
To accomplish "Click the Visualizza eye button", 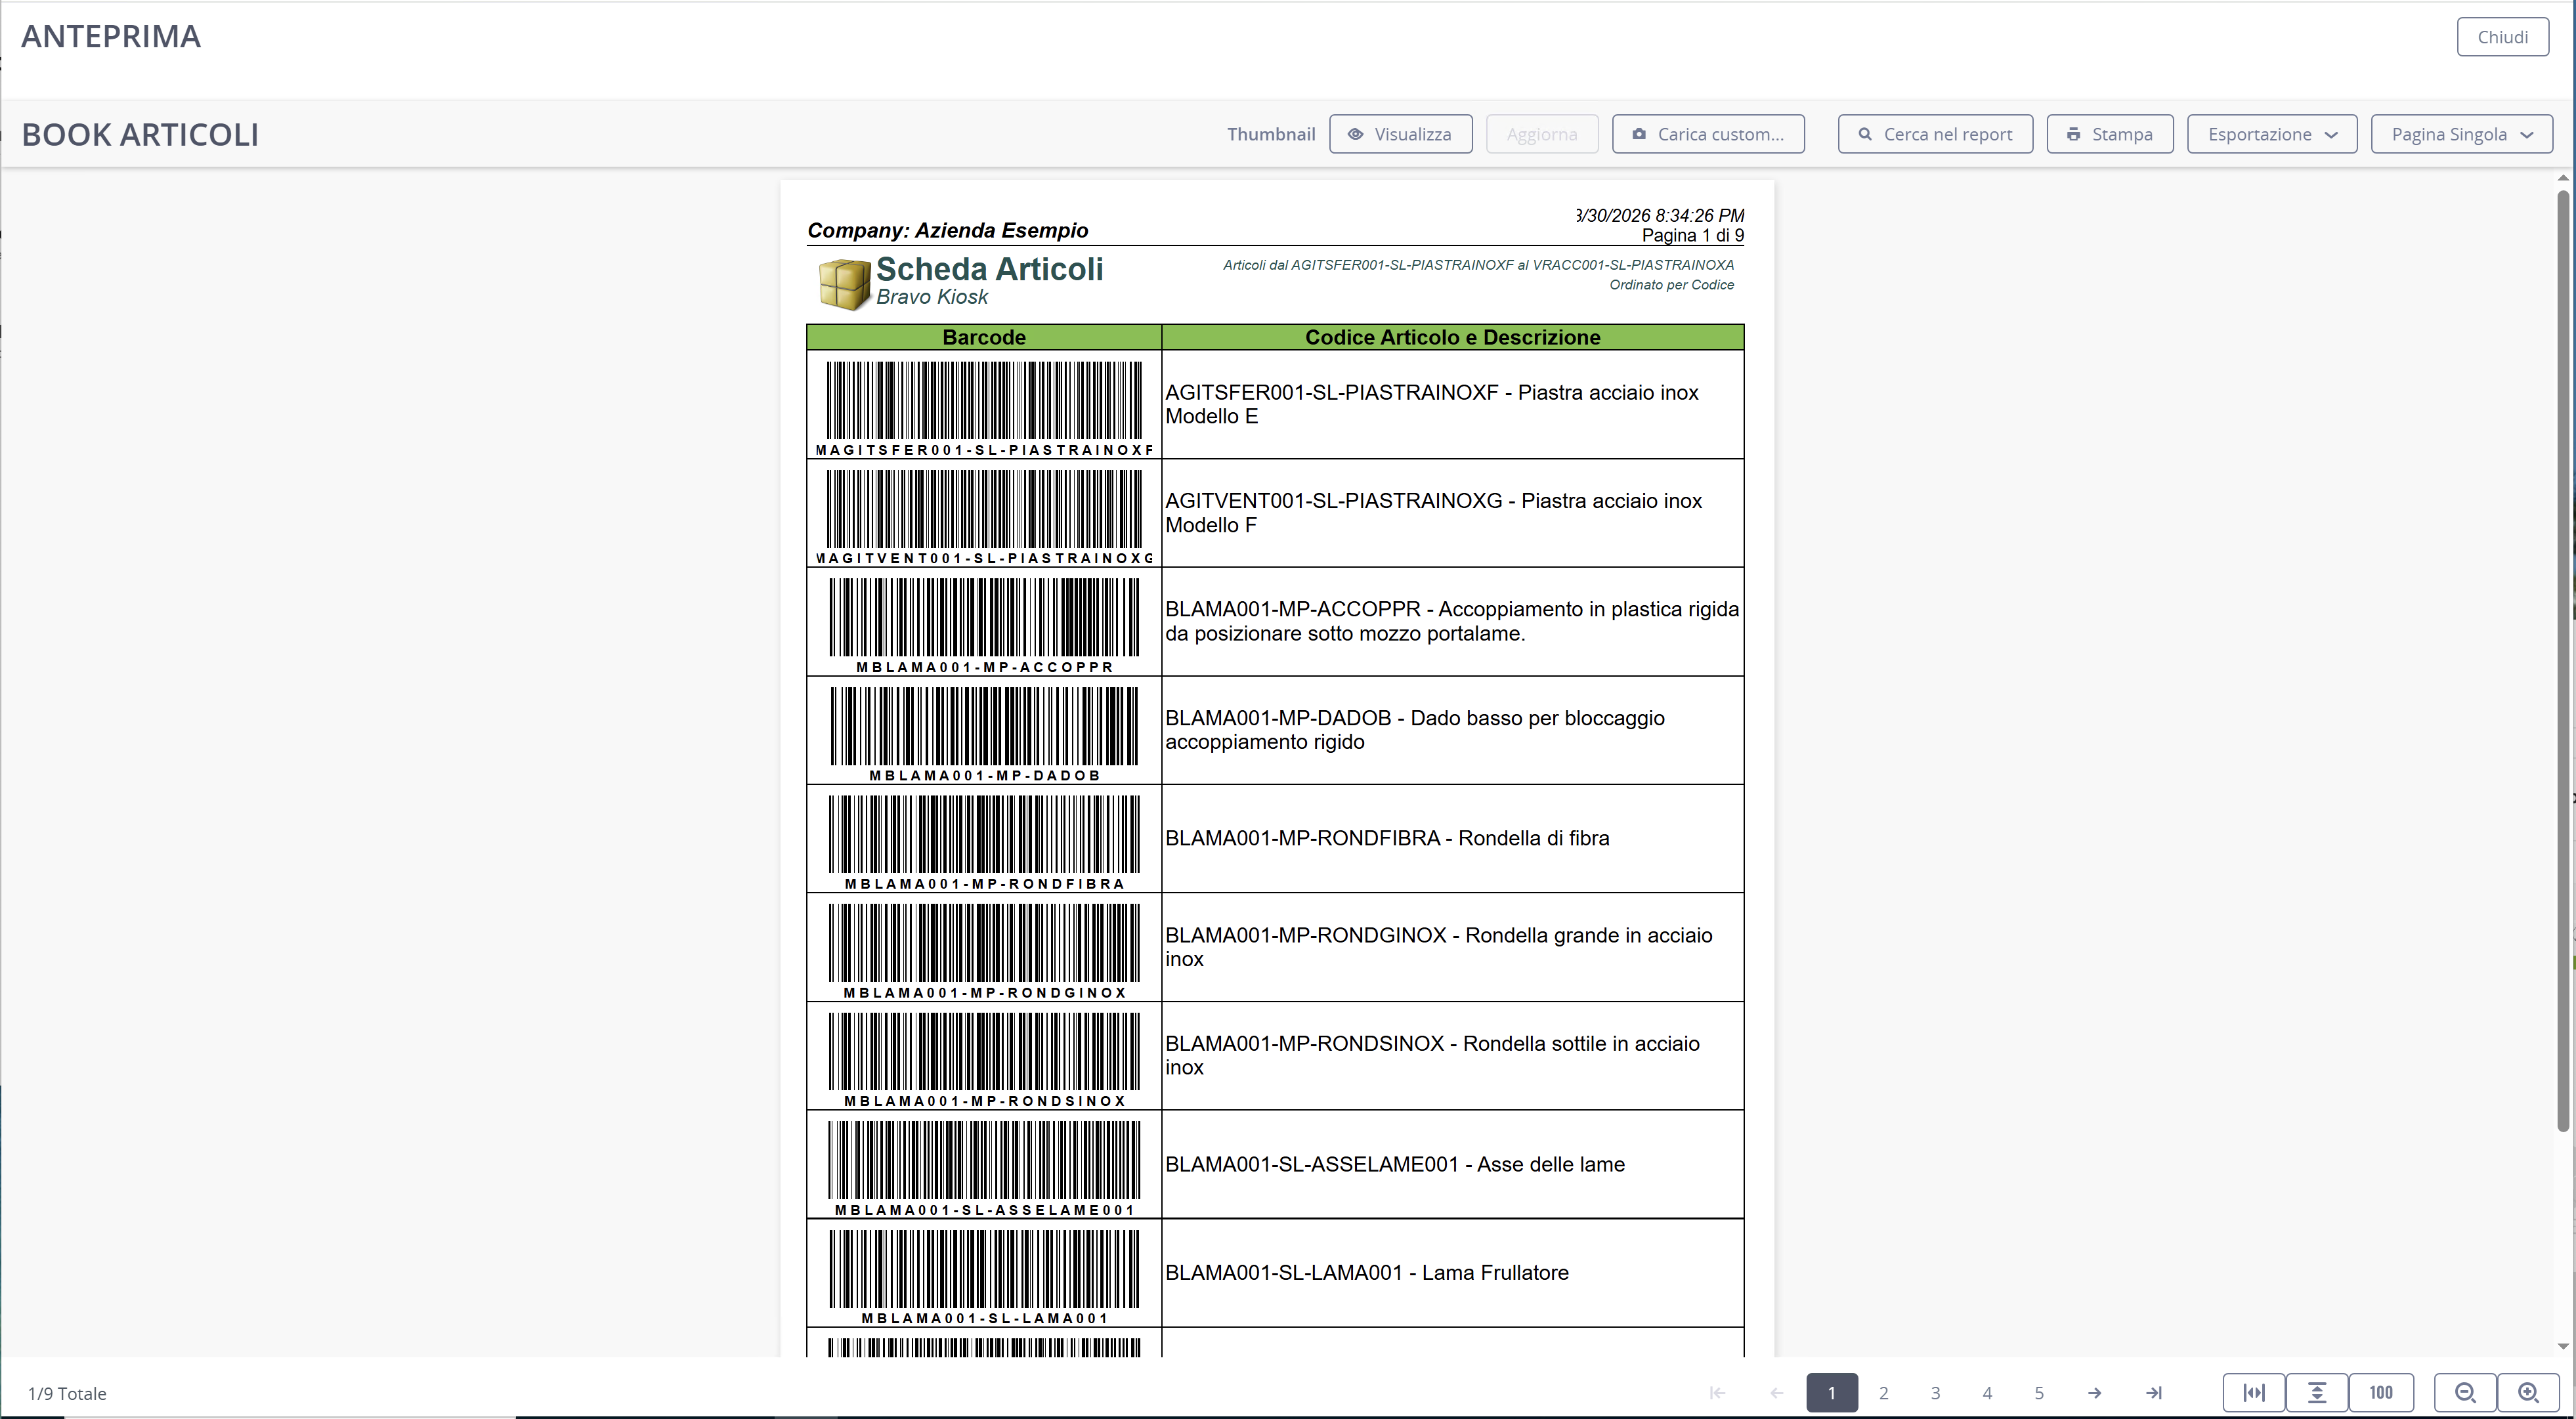I will [x=1400, y=134].
